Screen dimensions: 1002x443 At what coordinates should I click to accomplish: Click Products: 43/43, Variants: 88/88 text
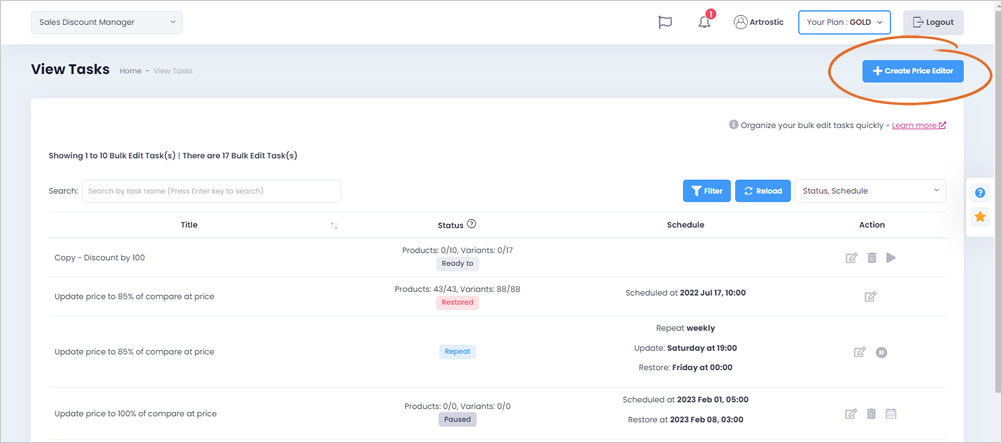pyautogui.click(x=458, y=289)
